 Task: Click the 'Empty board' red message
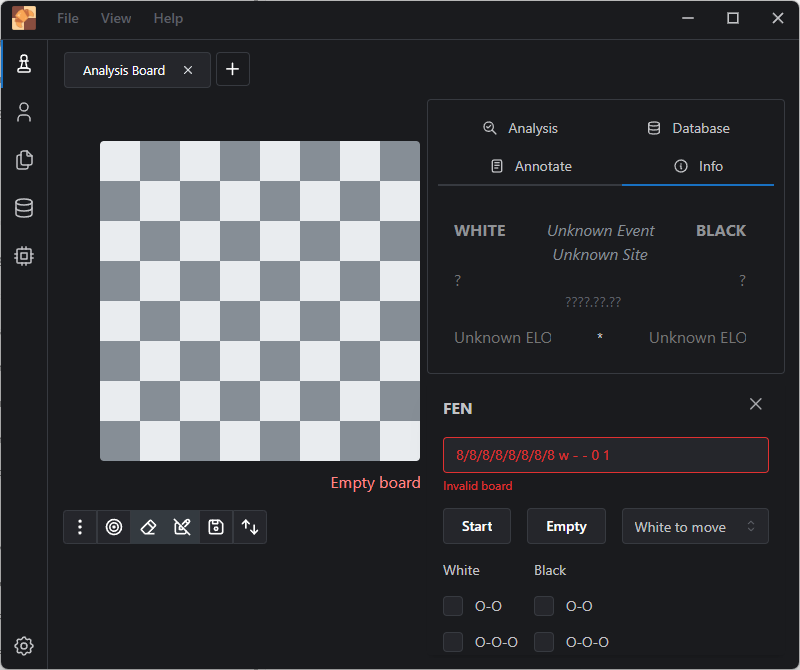coord(376,483)
